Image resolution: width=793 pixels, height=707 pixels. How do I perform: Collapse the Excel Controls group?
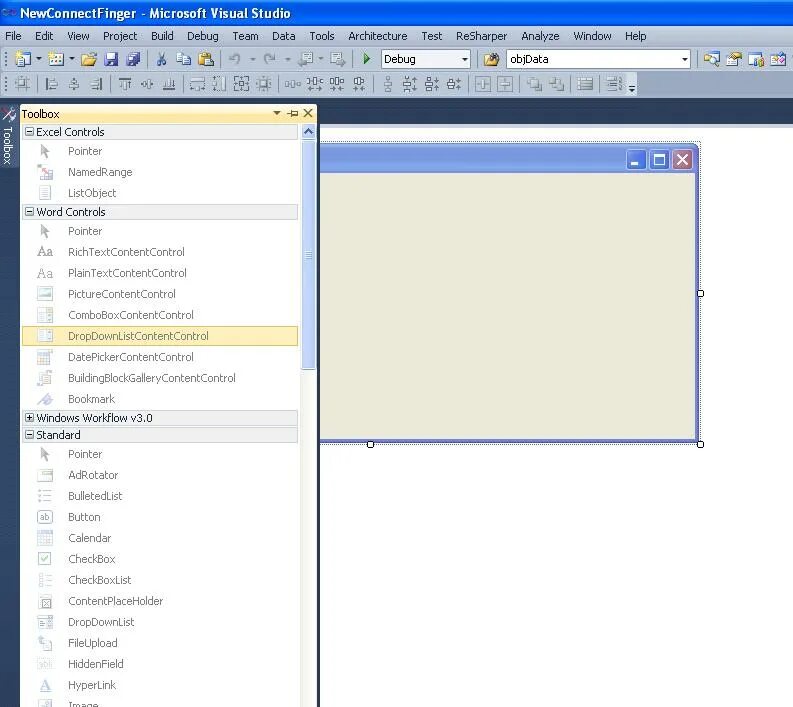[29, 131]
